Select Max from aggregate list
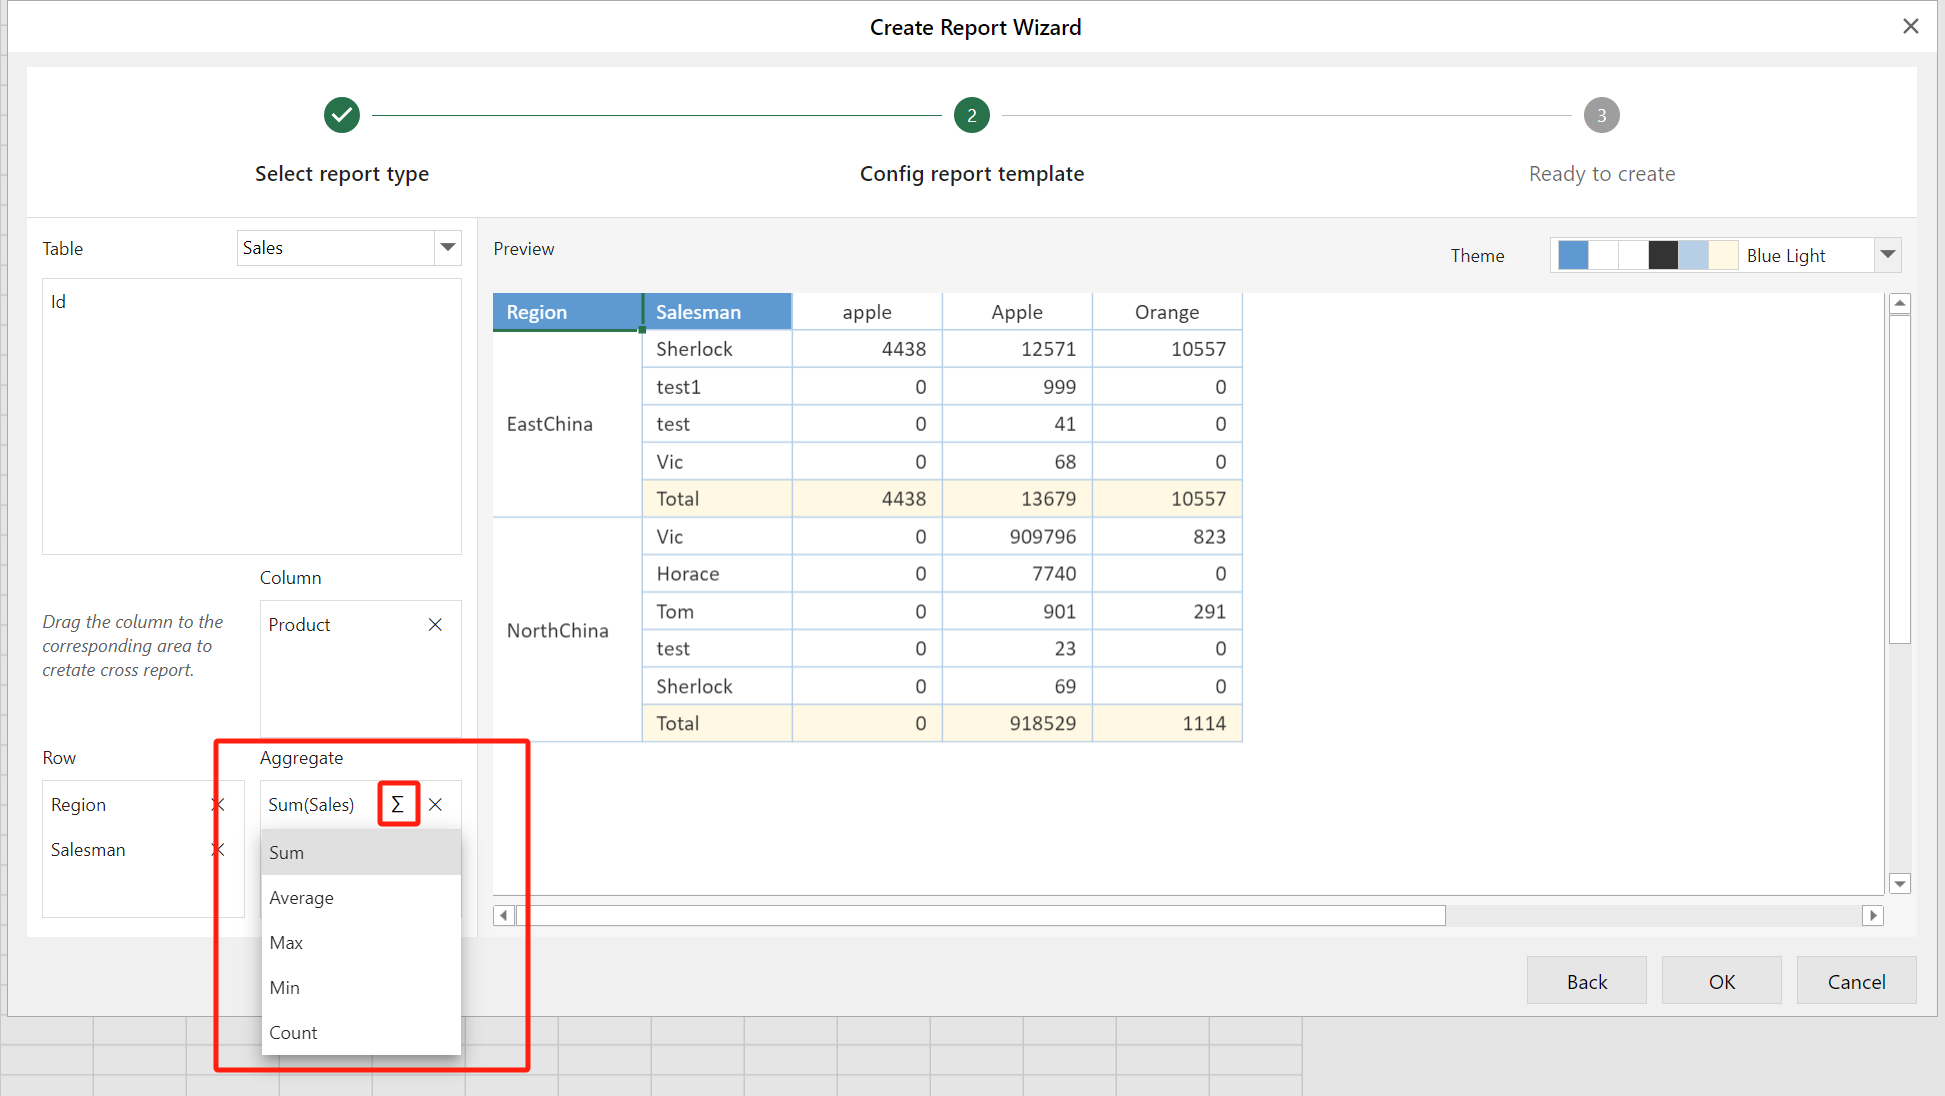Image resolution: width=1945 pixels, height=1096 pixels. (361, 943)
